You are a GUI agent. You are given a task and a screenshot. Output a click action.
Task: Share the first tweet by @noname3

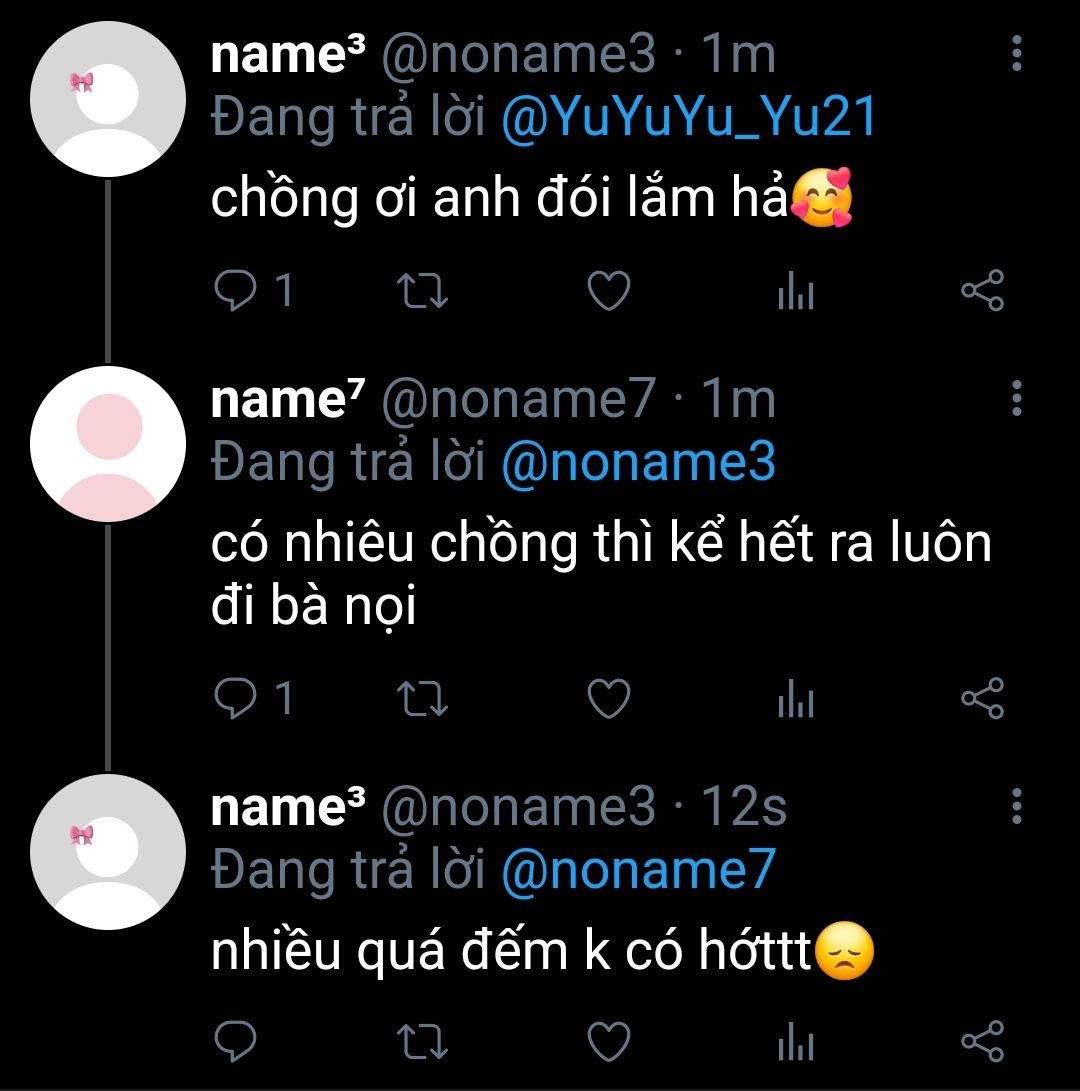point(981,291)
